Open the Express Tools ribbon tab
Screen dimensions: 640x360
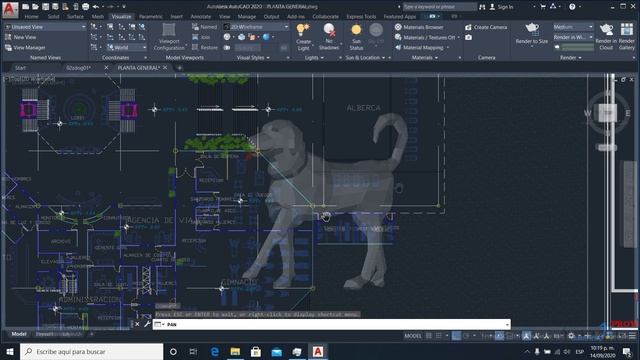[x=361, y=17]
